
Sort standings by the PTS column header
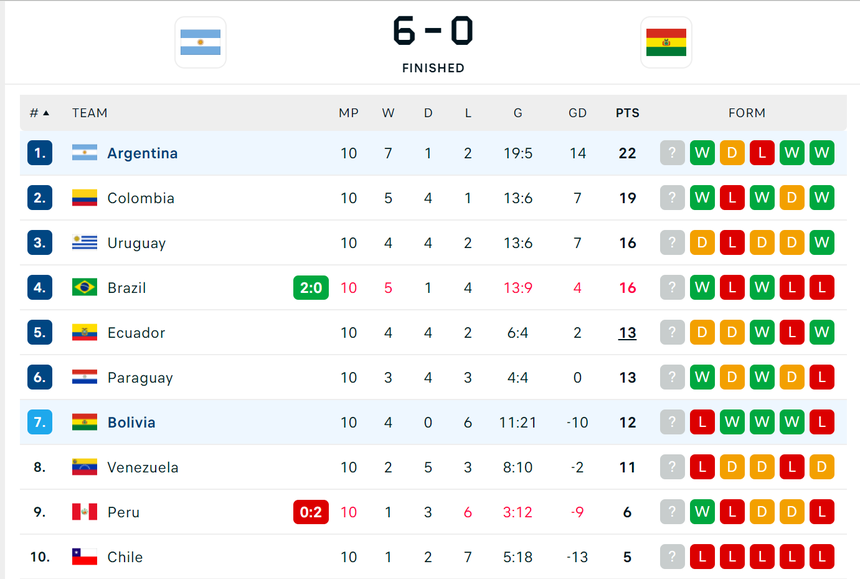pyautogui.click(x=627, y=113)
